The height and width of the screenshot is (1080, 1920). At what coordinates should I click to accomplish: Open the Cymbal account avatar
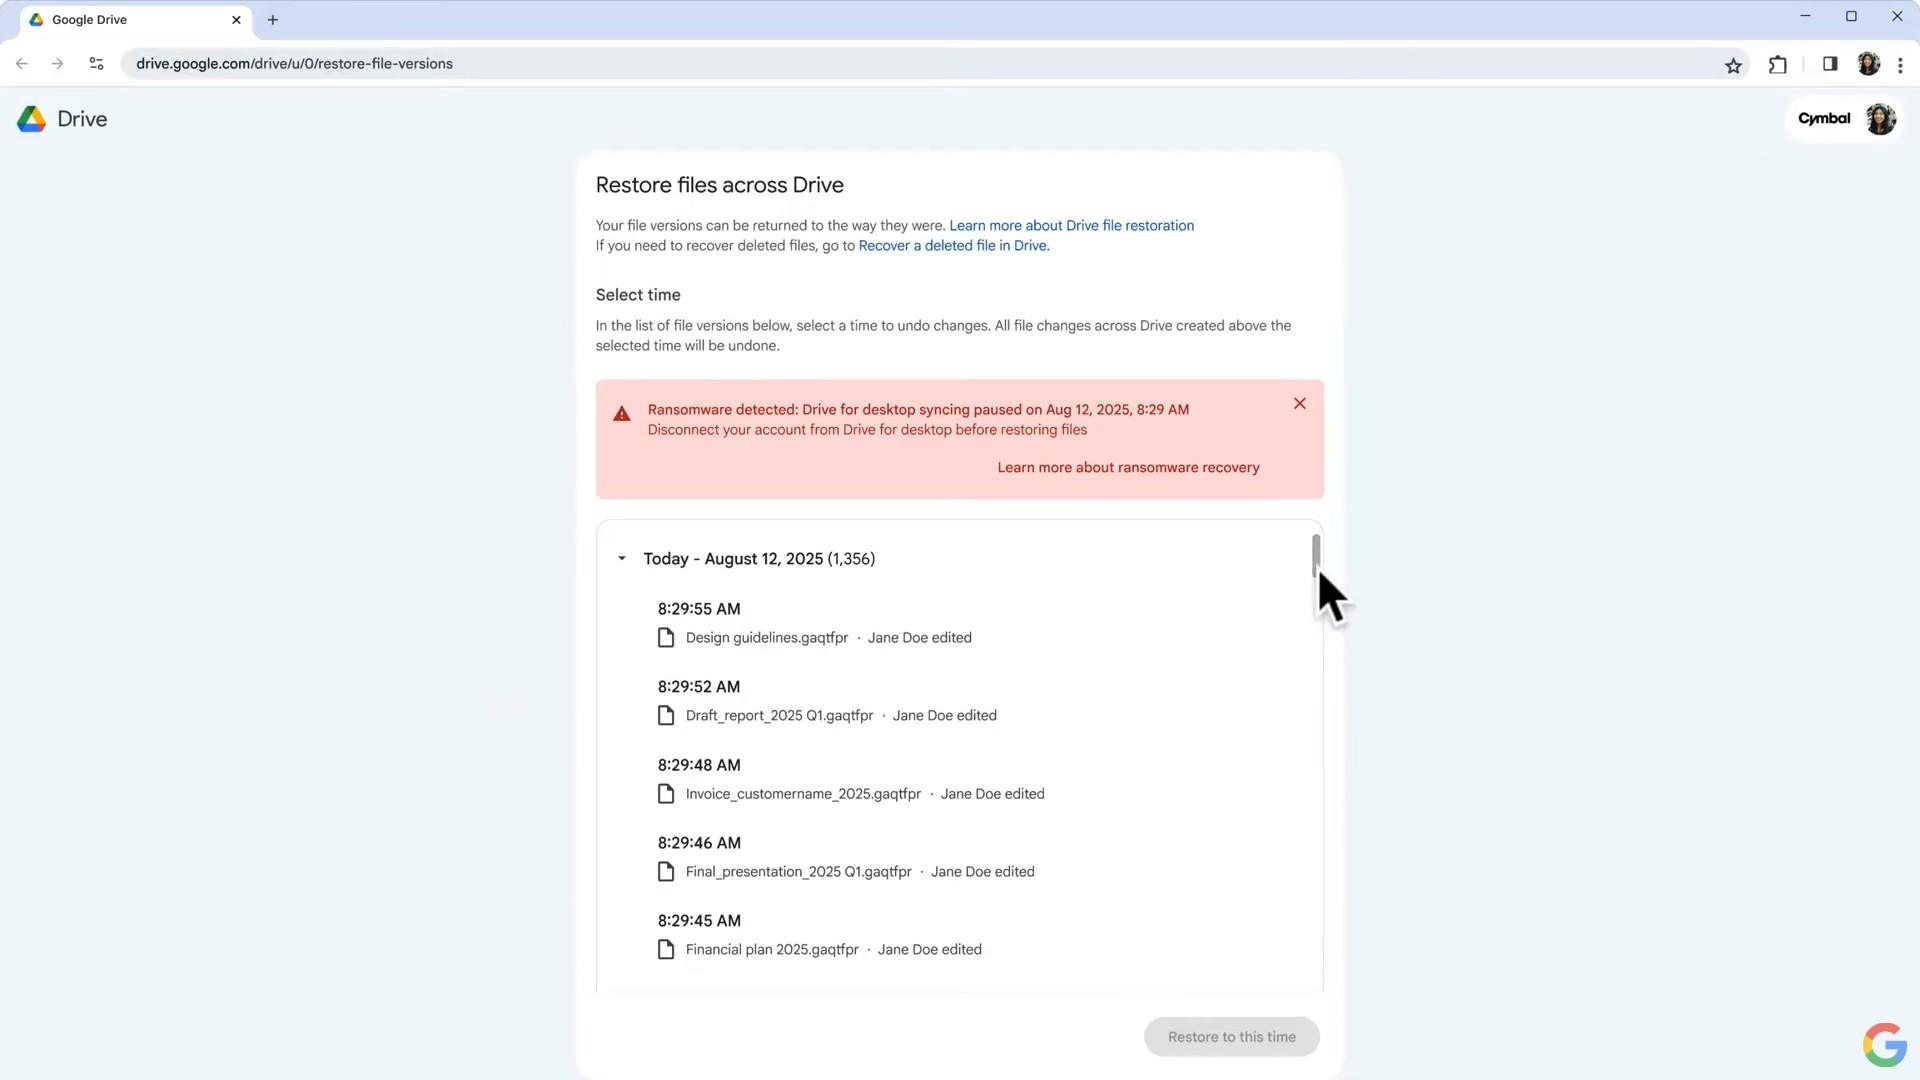point(1880,119)
